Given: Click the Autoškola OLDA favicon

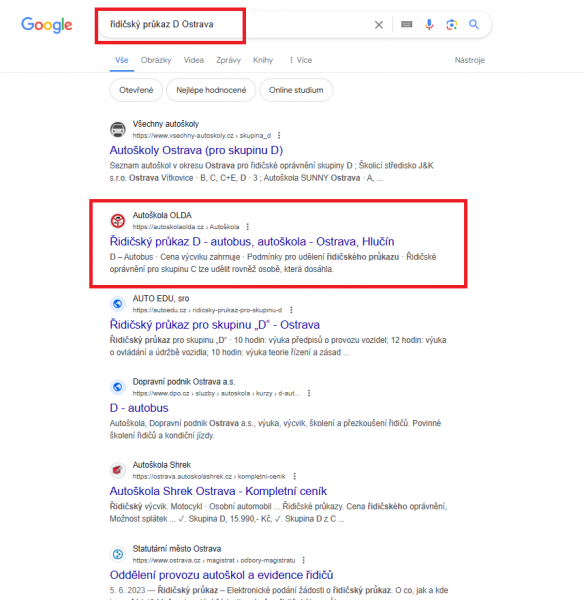Looking at the screenshot, I should tap(117, 220).
